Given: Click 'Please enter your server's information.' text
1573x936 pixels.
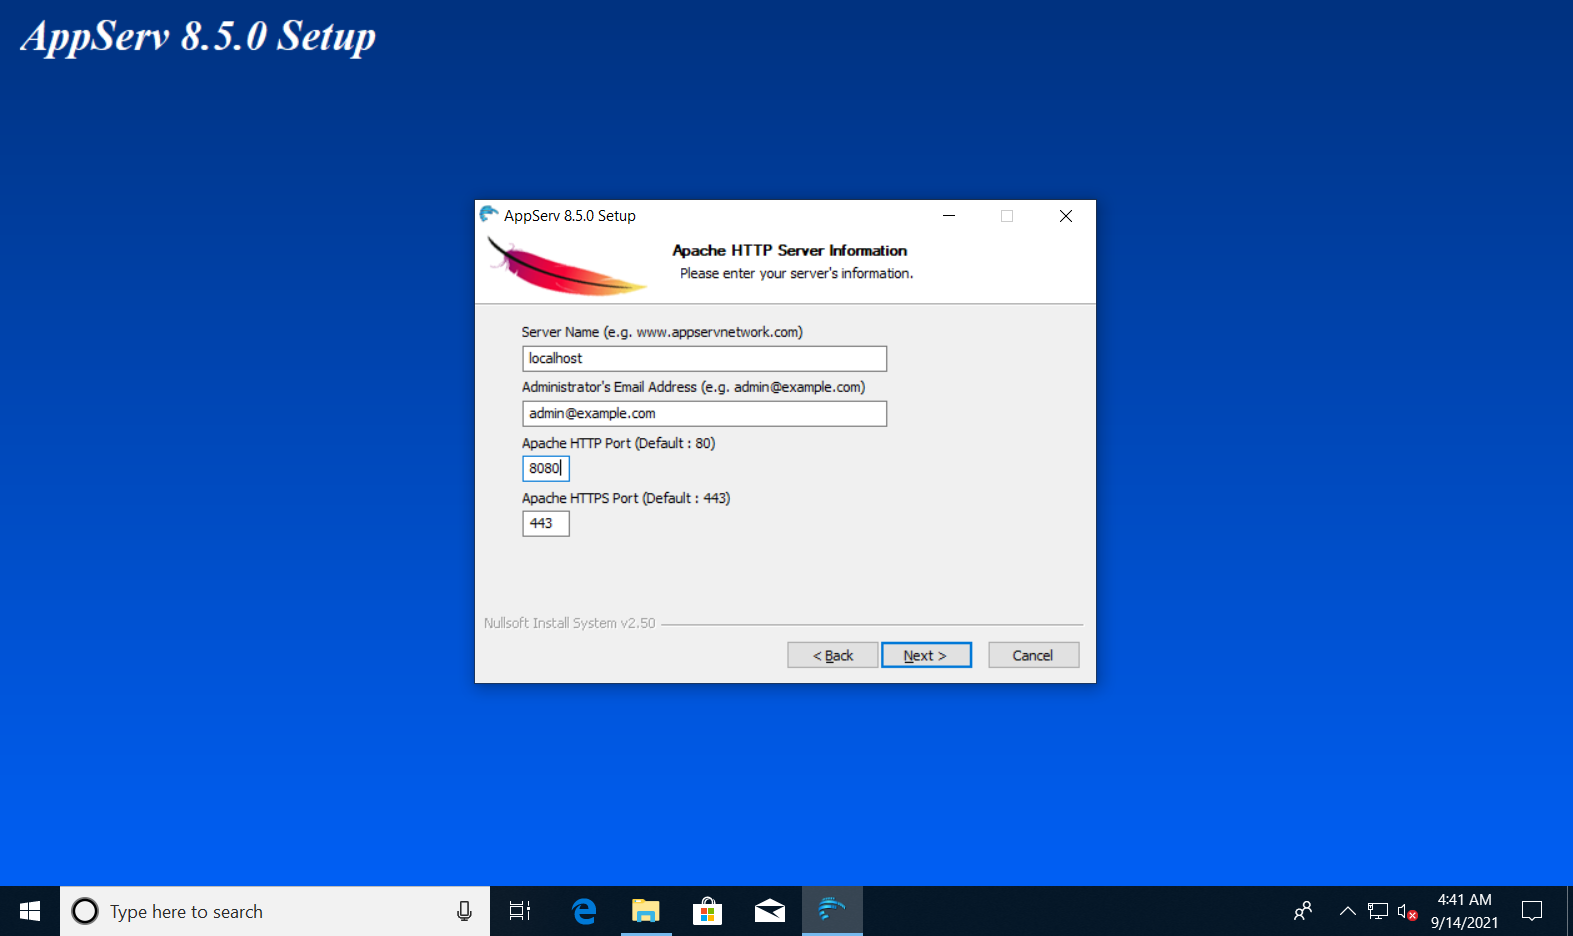Looking at the screenshot, I should [796, 273].
